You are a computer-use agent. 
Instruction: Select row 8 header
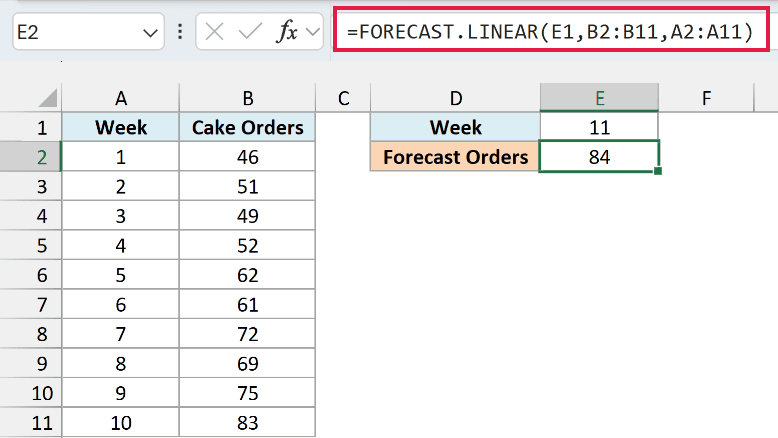click(x=31, y=334)
